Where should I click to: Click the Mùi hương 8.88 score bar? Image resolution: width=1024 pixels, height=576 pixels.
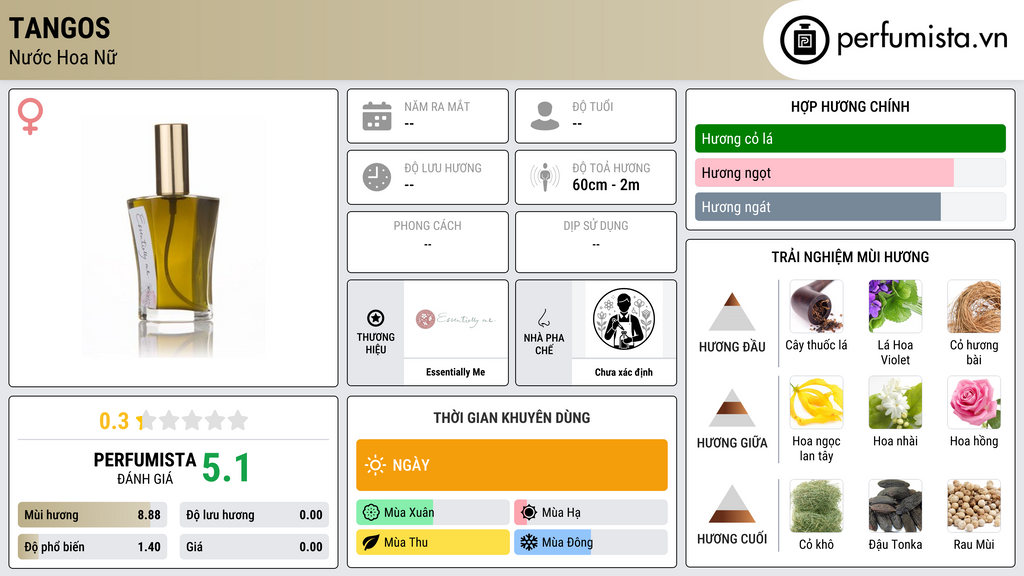[x=92, y=515]
